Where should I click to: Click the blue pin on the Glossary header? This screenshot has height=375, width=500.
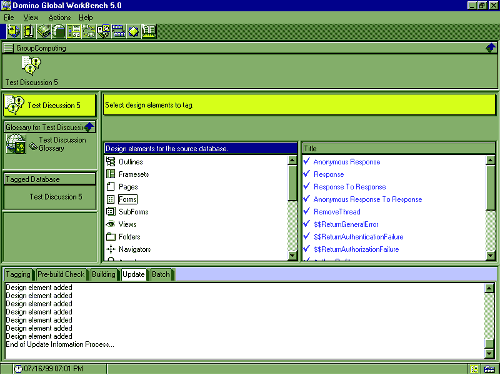point(89,127)
